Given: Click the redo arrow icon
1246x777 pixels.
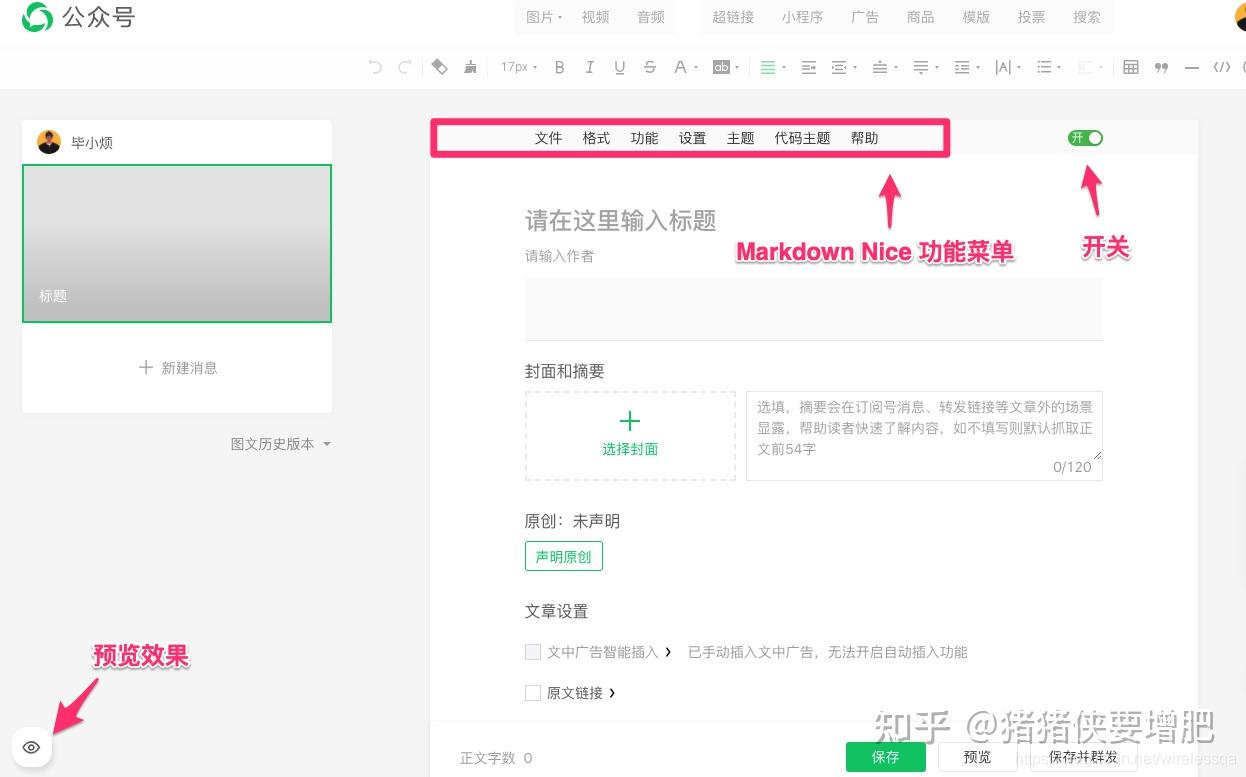Looking at the screenshot, I should pyautogui.click(x=405, y=67).
